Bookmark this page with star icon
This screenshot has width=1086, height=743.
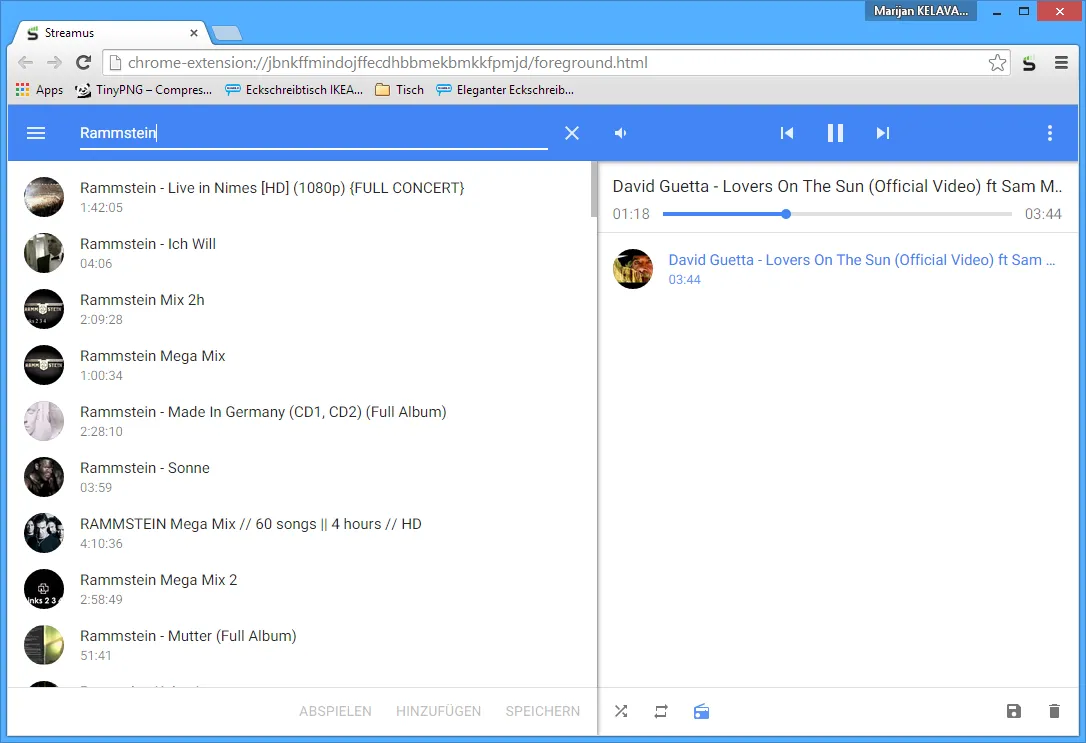(997, 62)
